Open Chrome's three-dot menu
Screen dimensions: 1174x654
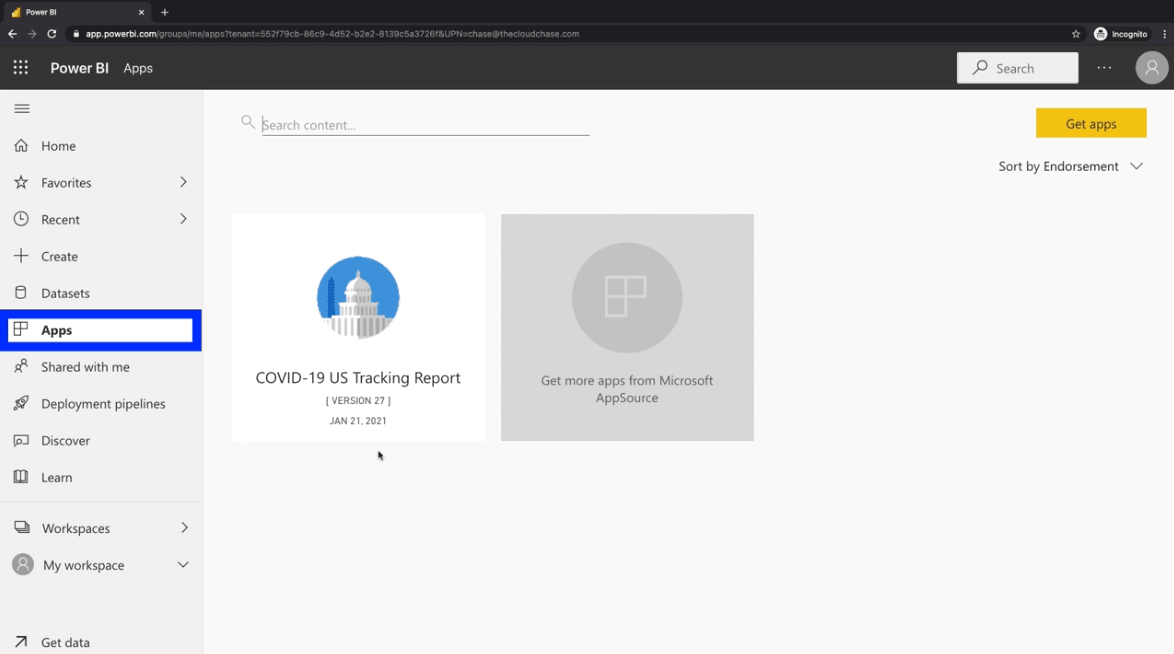(1164, 34)
